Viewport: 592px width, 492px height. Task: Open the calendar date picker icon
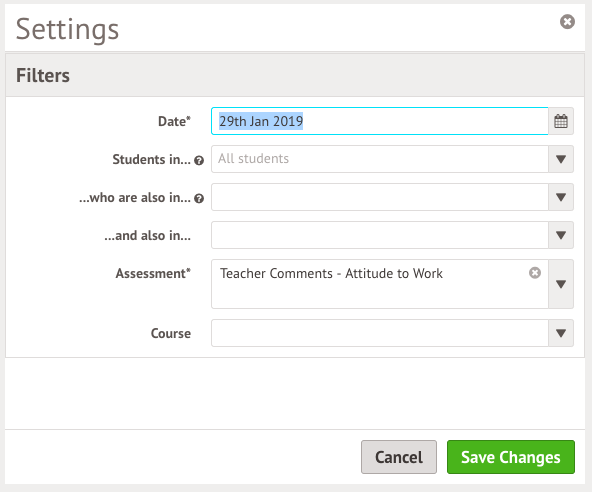point(561,121)
